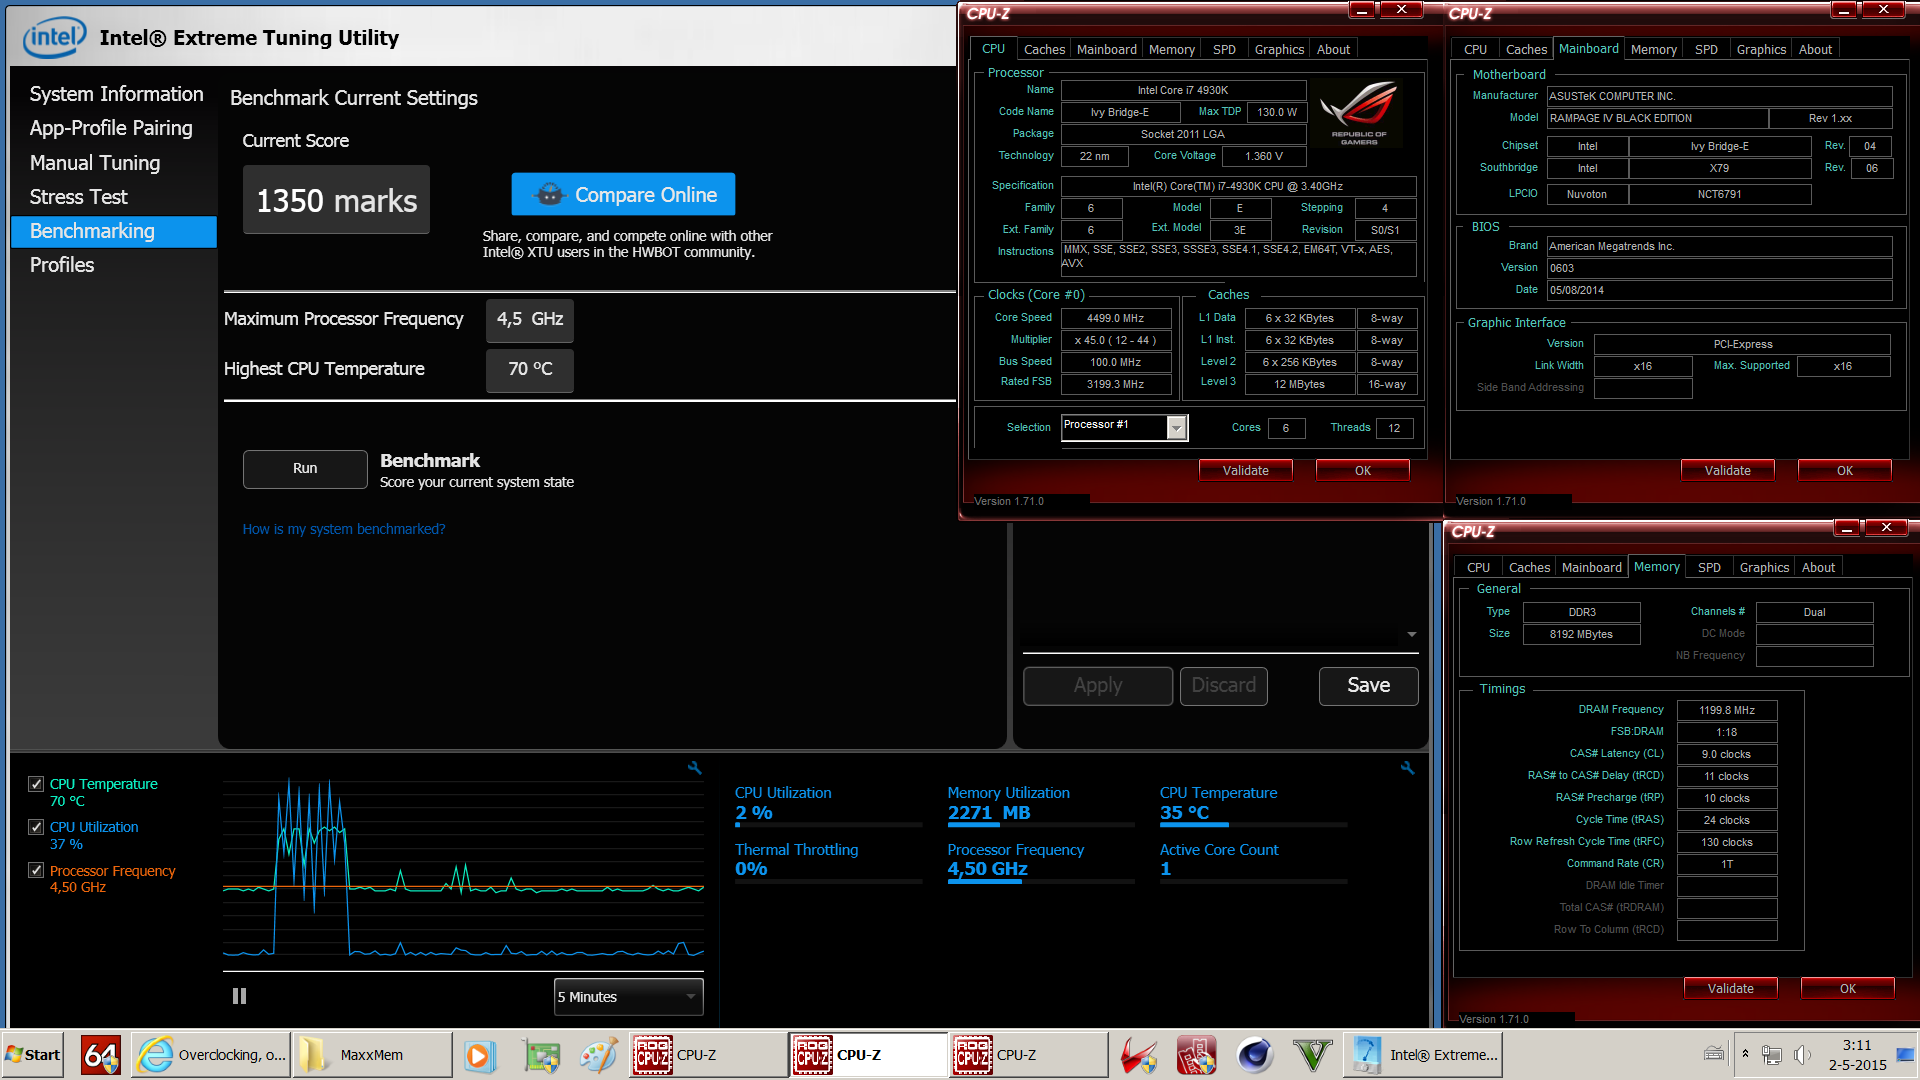Click Validate in CPU-Z processor window
The width and height of the screenshot is (1920, 1080).
[x=1245, y=470]
